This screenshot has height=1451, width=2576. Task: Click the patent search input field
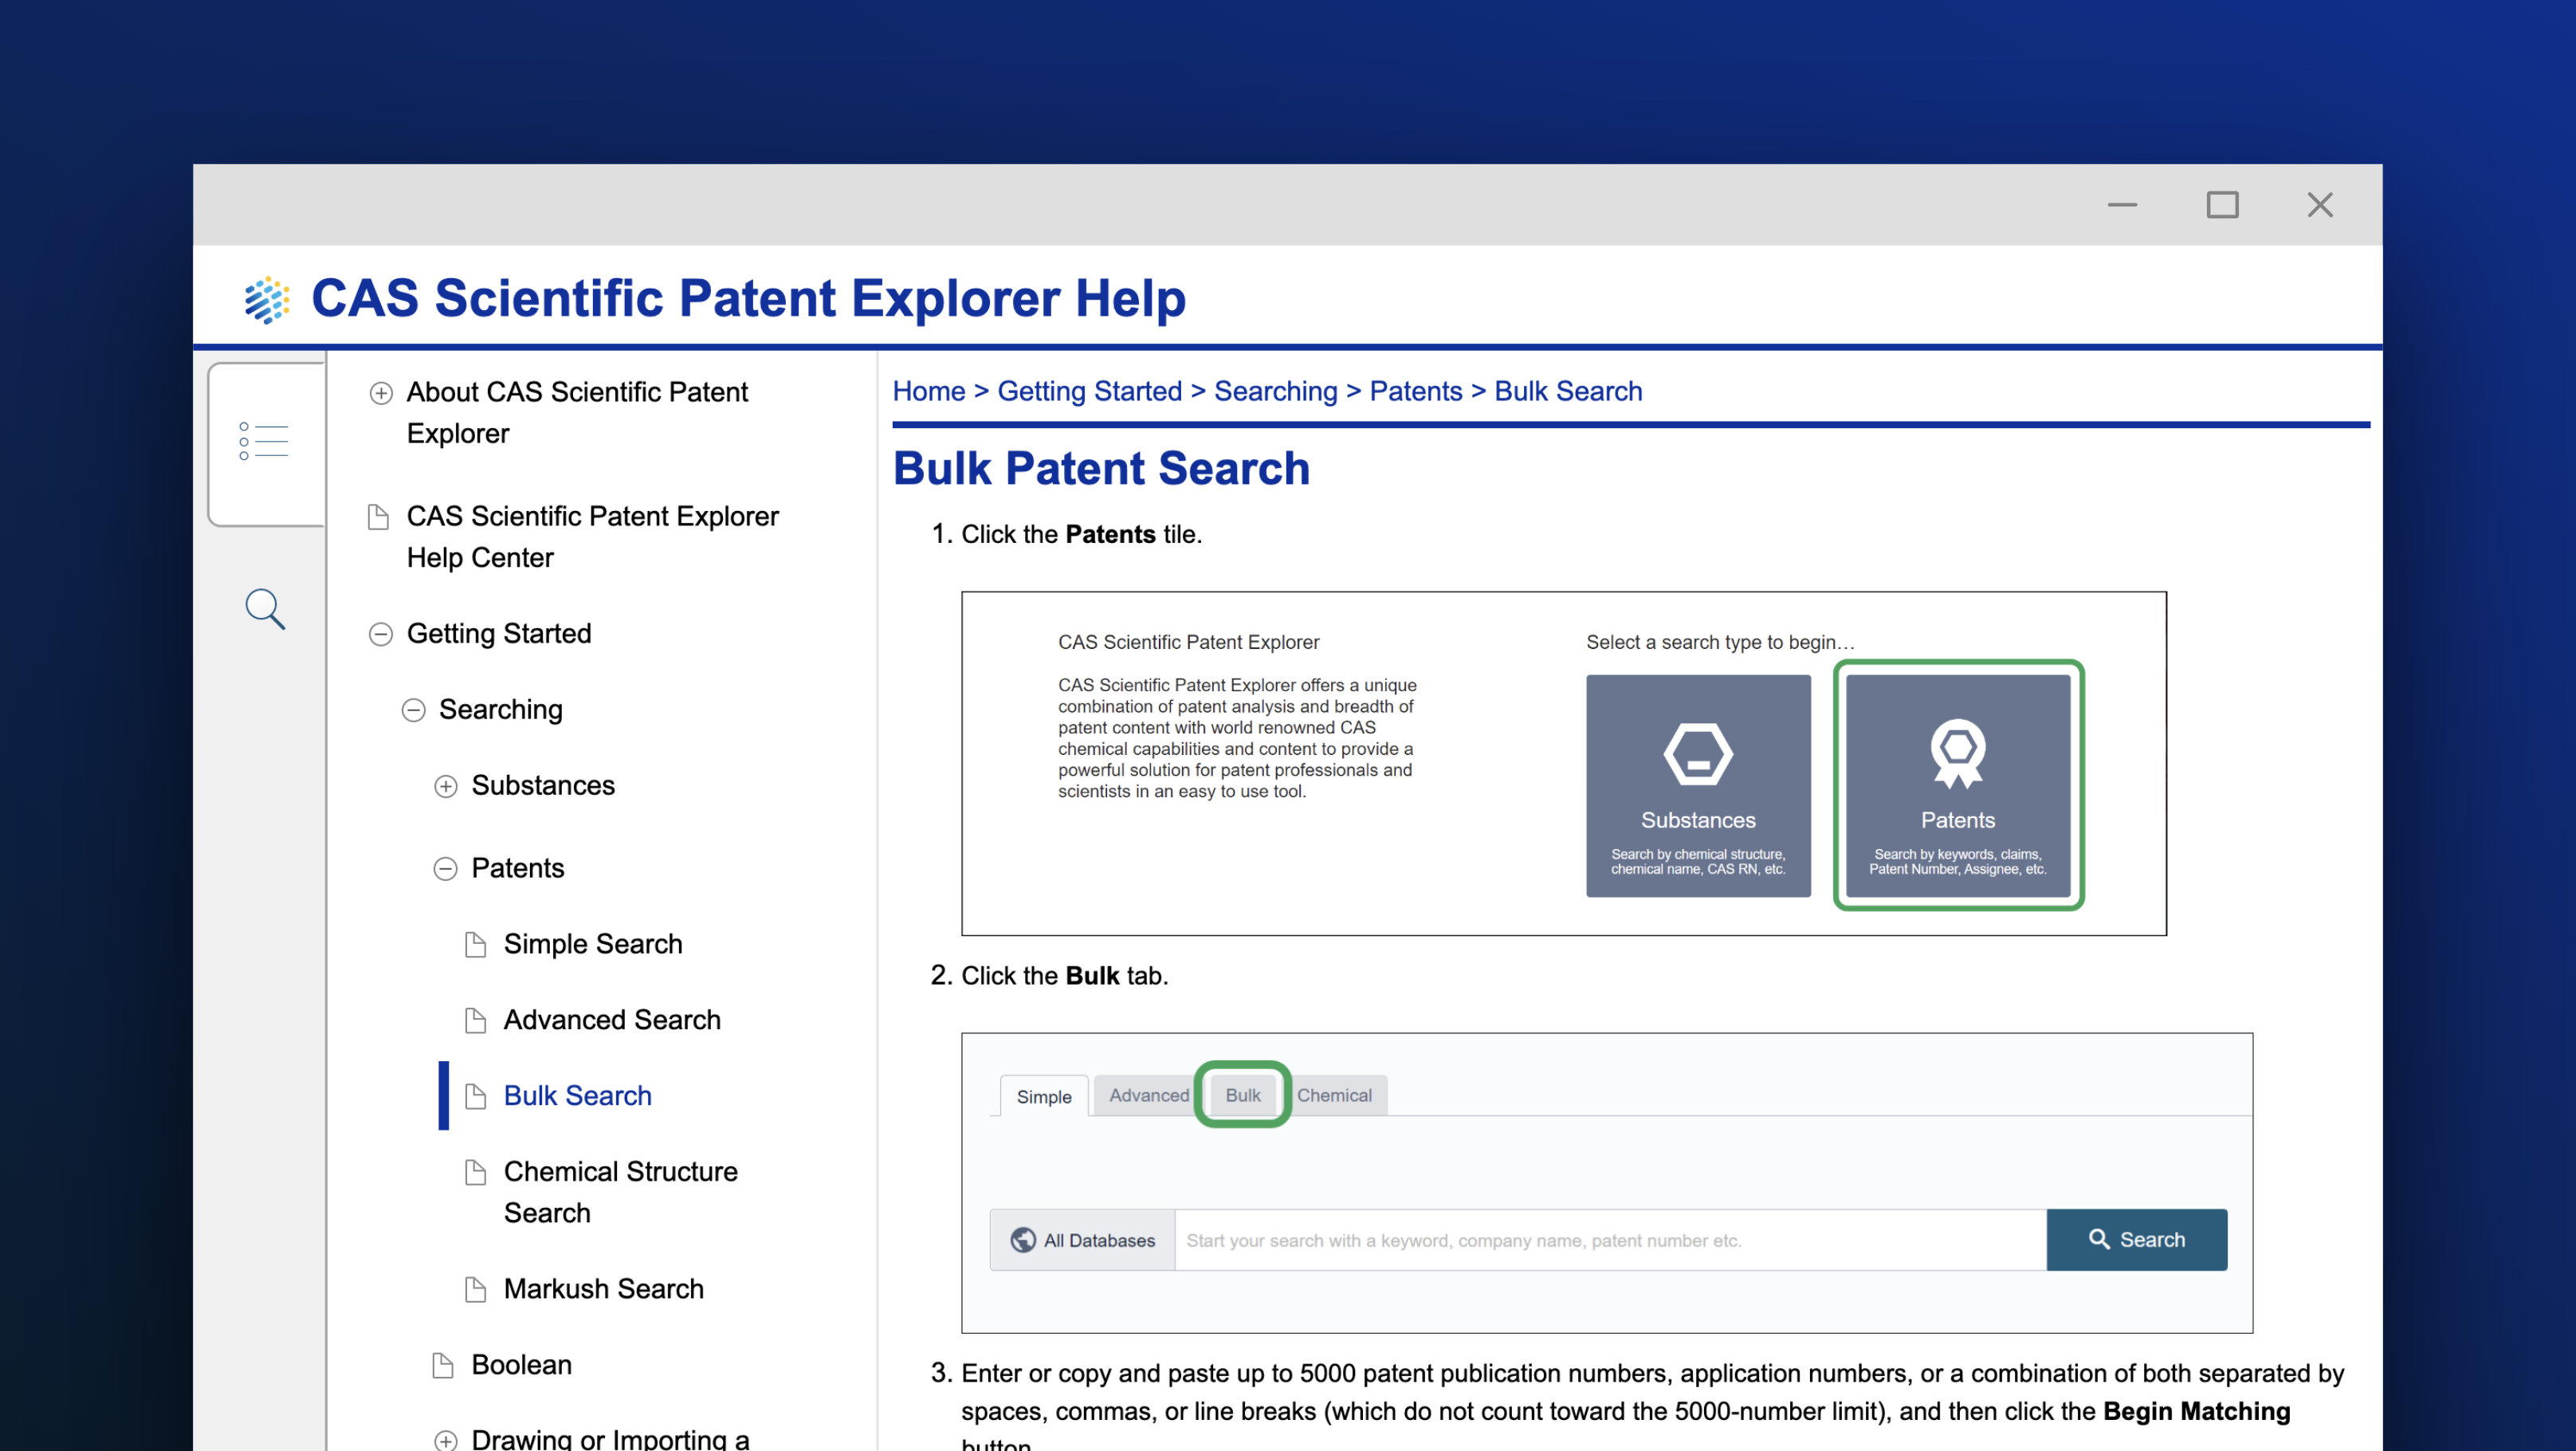pyautogui.click(x=1607, y=1239)
